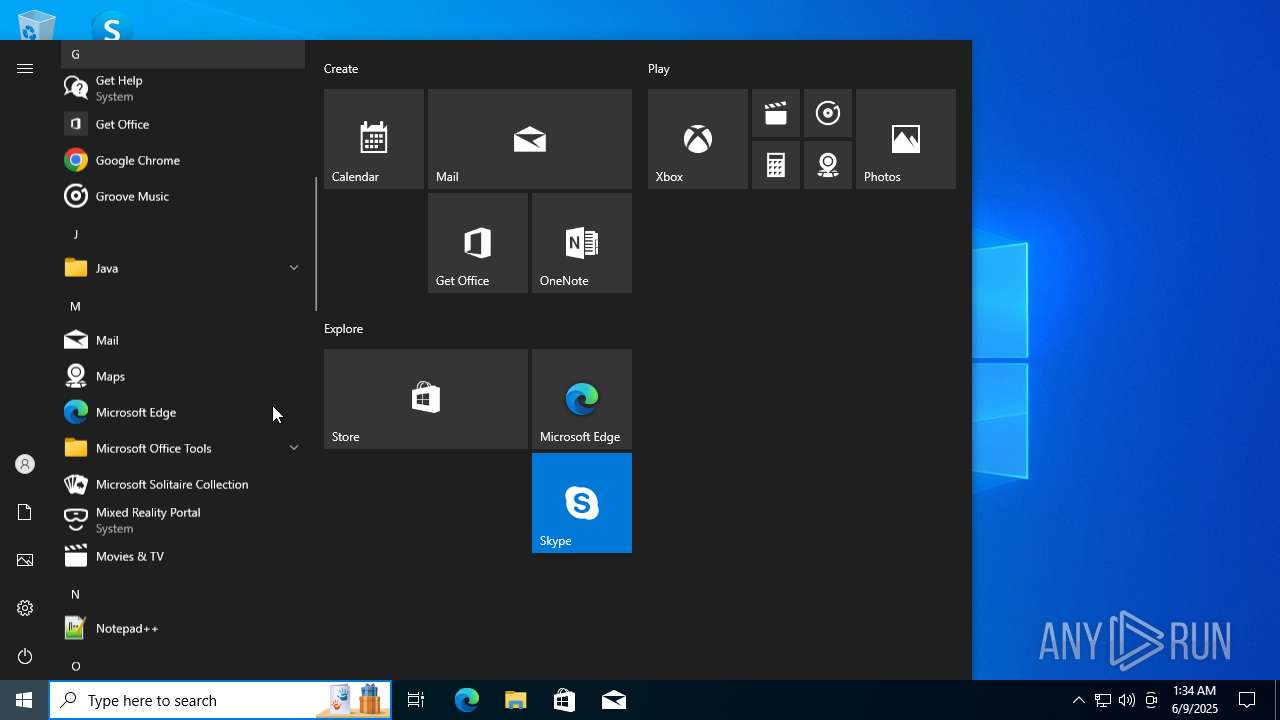1280x720 pixels.
Task: Jump to letter J header
Action: tap(183, 234)
